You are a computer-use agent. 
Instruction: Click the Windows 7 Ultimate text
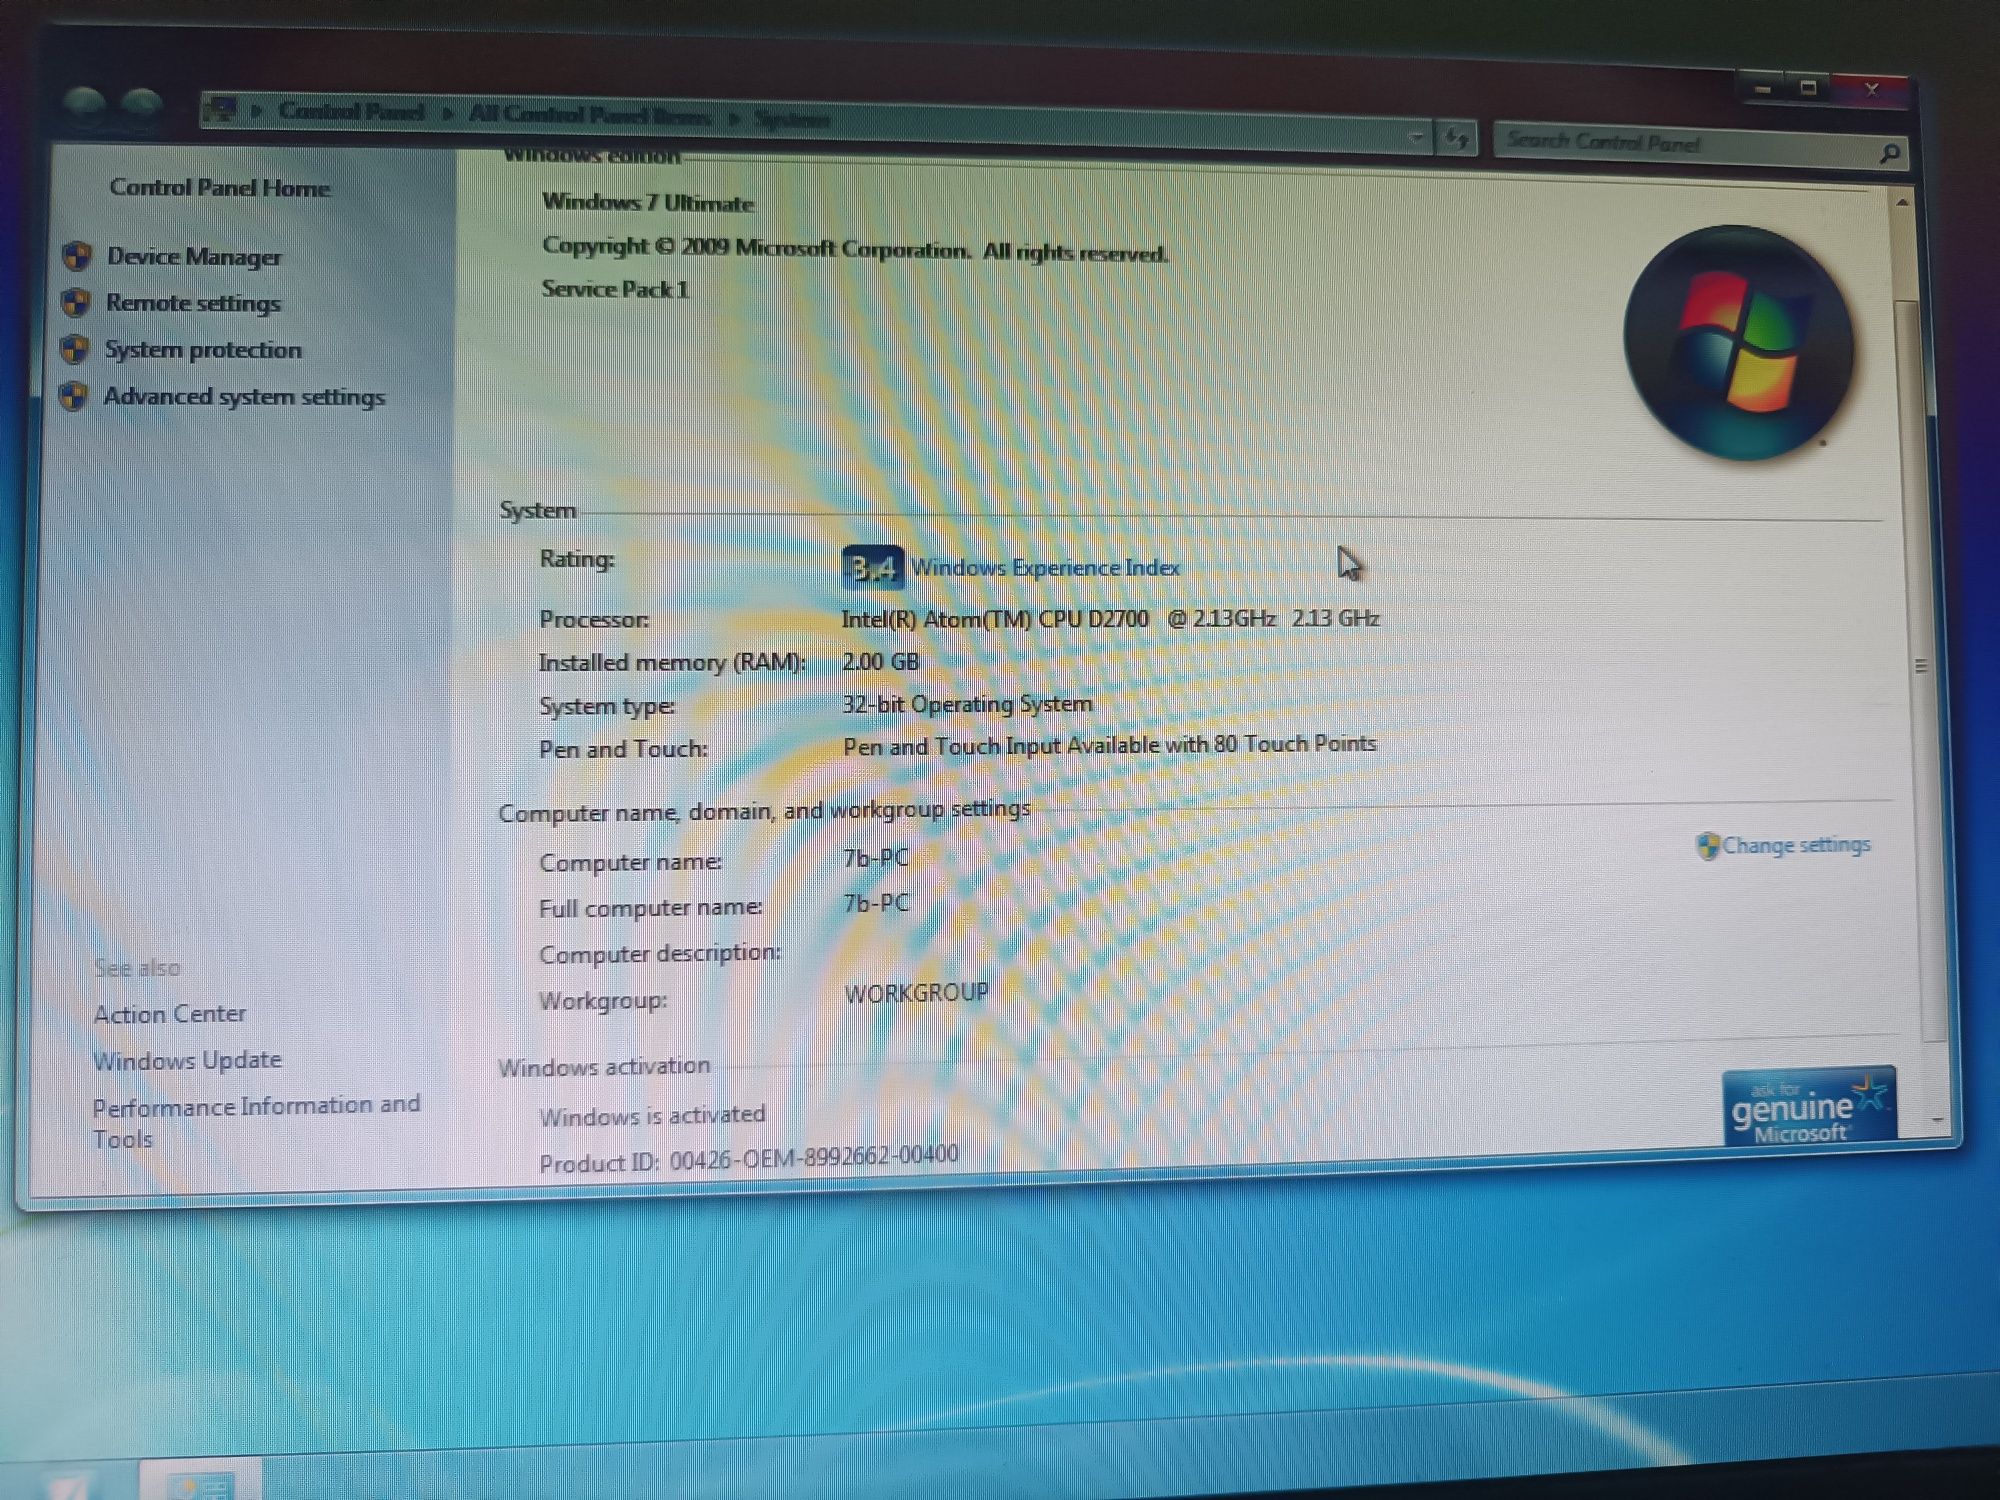648,203
